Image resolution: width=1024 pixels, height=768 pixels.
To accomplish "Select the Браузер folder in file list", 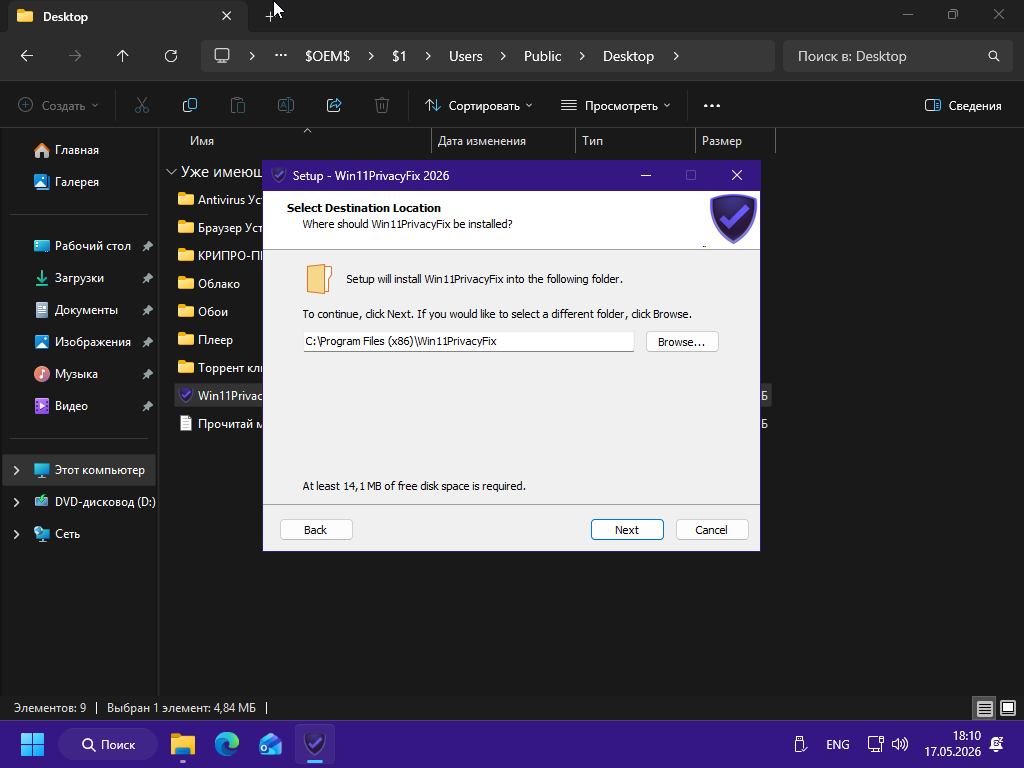I will (220, 228).
